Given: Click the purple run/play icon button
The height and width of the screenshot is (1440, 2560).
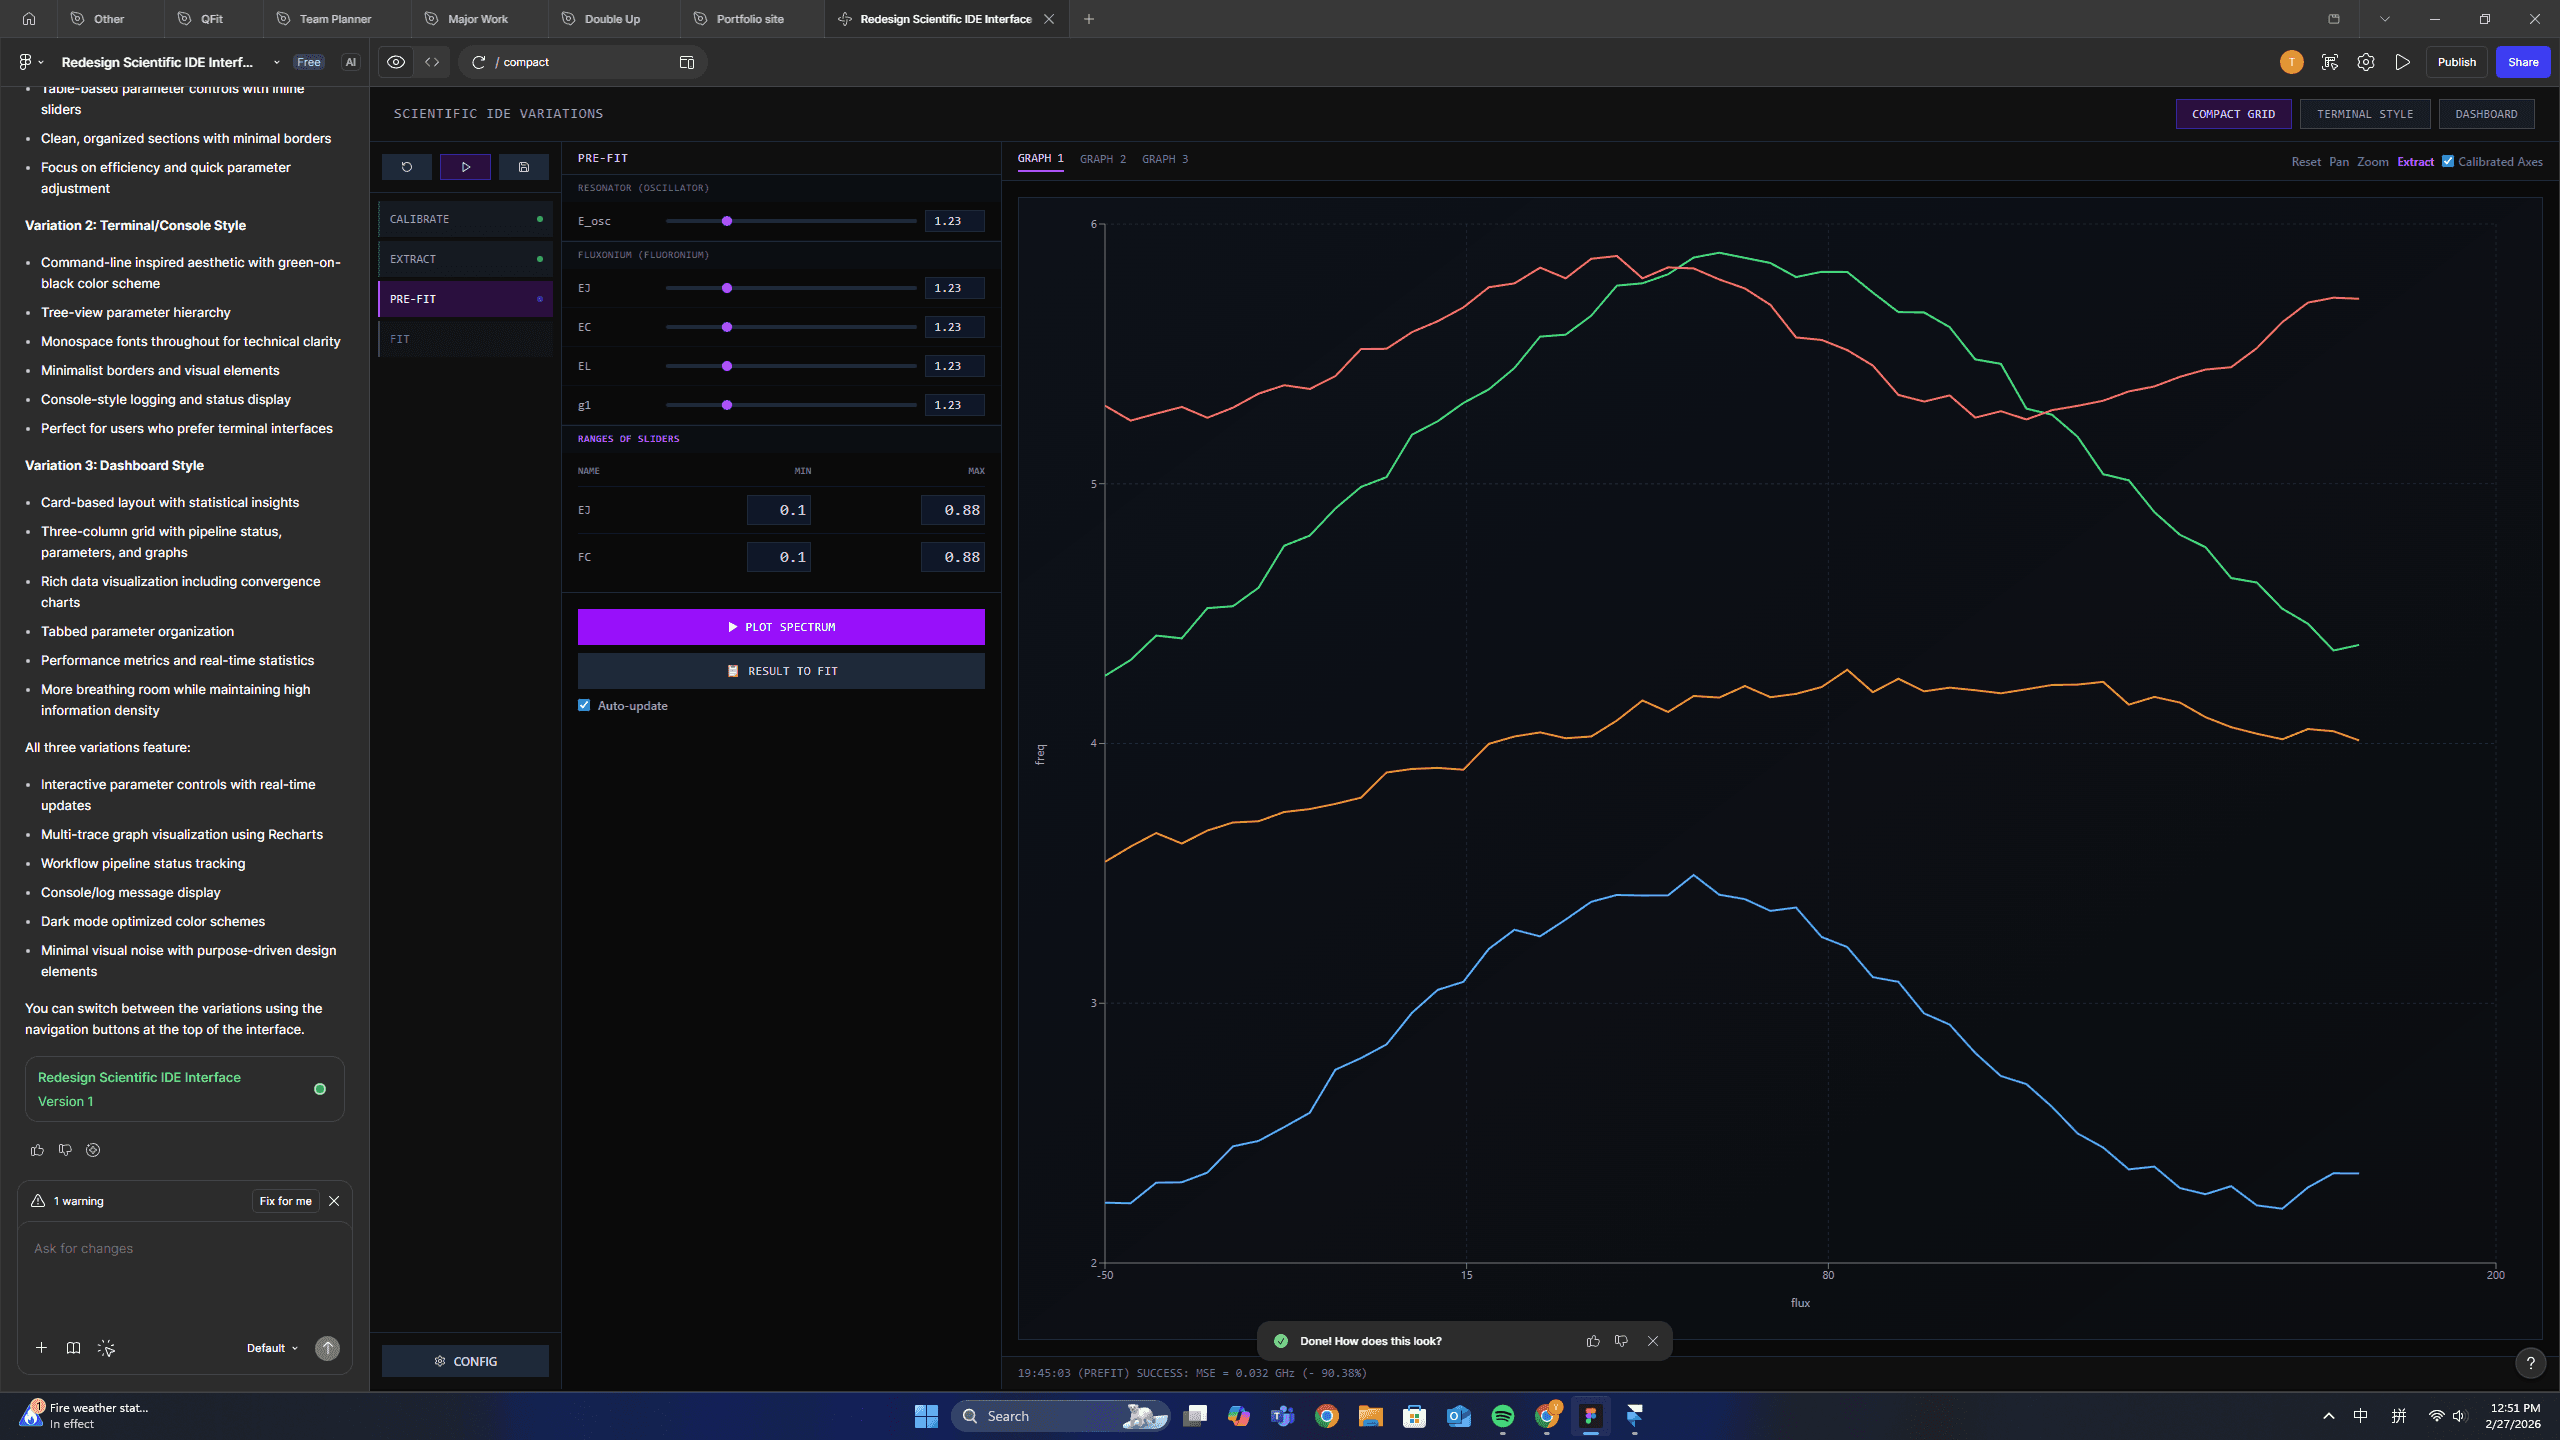Looking at the screenshot, I should [x=465, y=167].
